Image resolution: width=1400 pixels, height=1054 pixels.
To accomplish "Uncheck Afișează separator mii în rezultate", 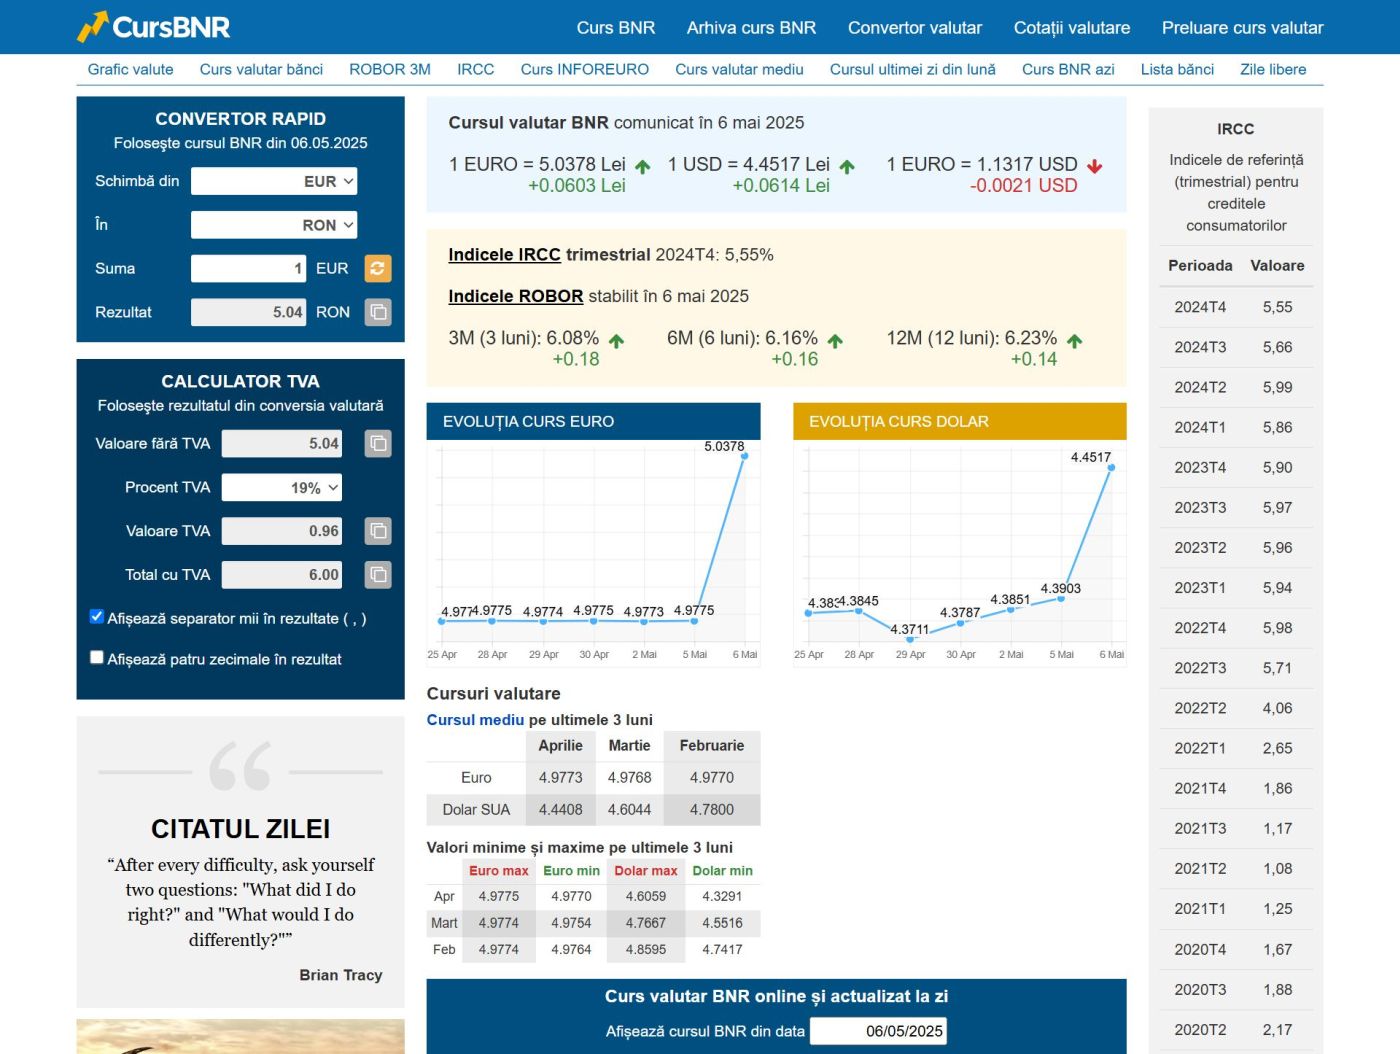I will [97, 617].
